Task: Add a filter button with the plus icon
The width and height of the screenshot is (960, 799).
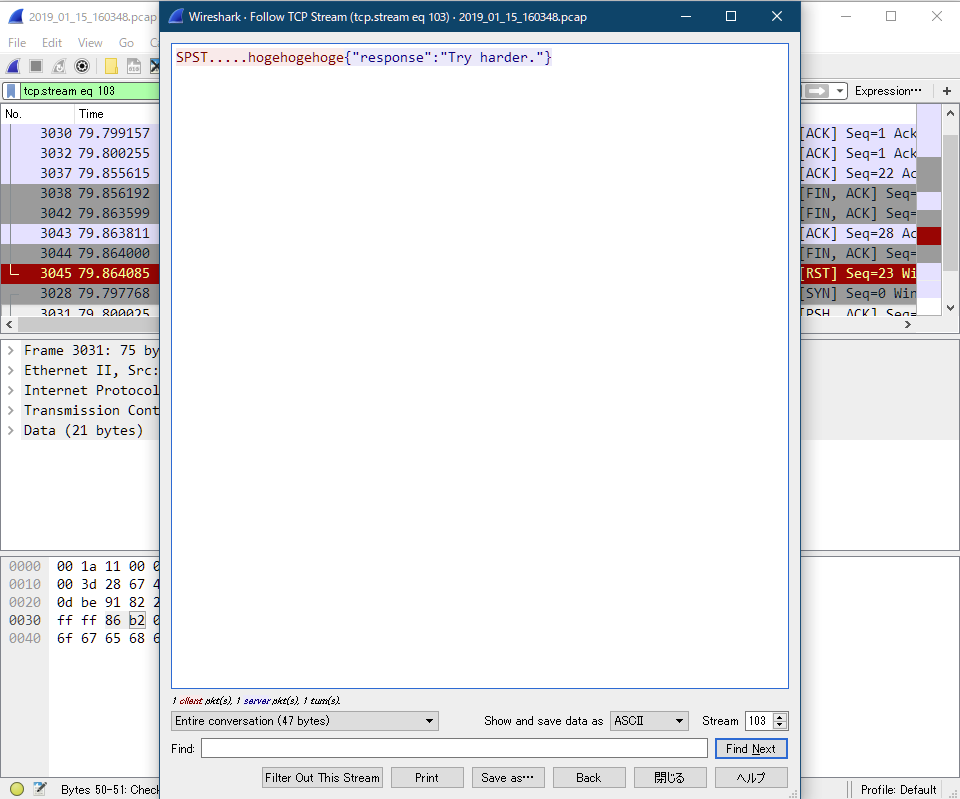Action: pos(947,91)
